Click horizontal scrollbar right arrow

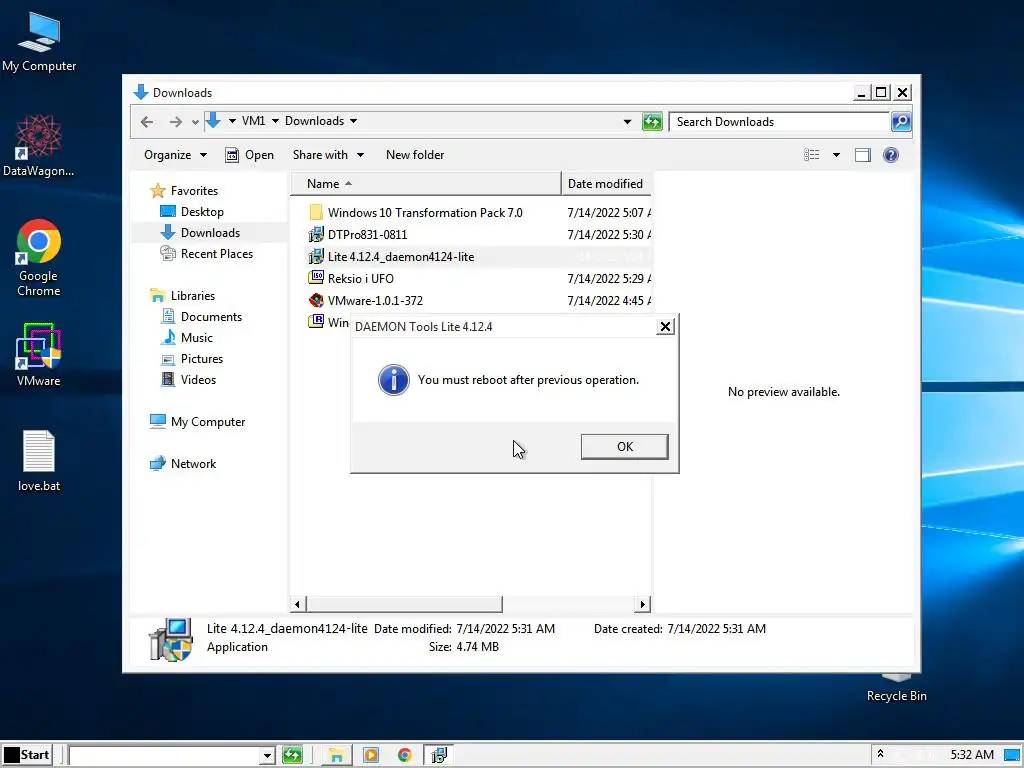tap(643, 604)
